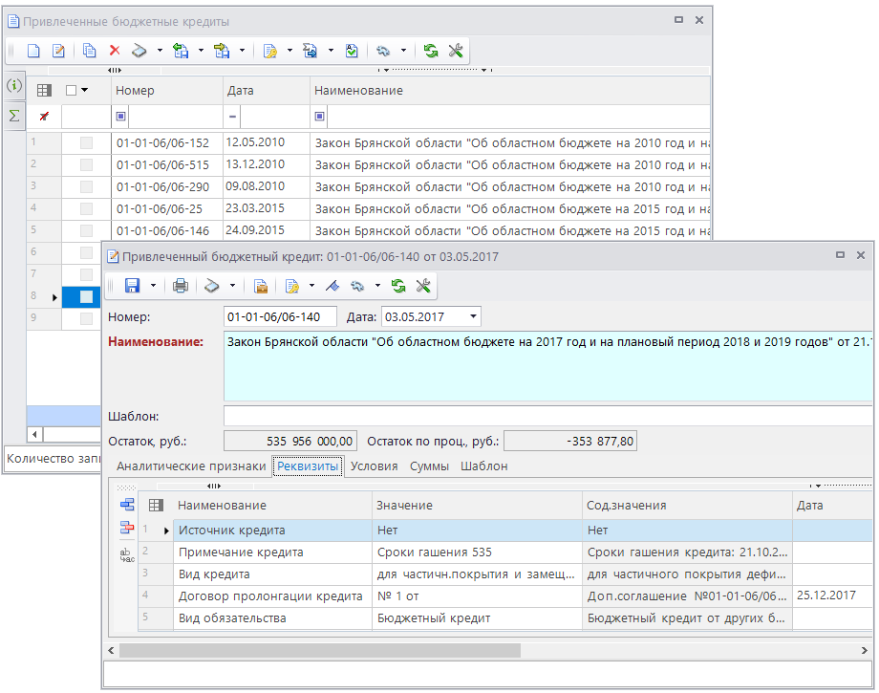
Task: Click the sigma totals icon in left sidebar
Action: click(x=14, y=116)
